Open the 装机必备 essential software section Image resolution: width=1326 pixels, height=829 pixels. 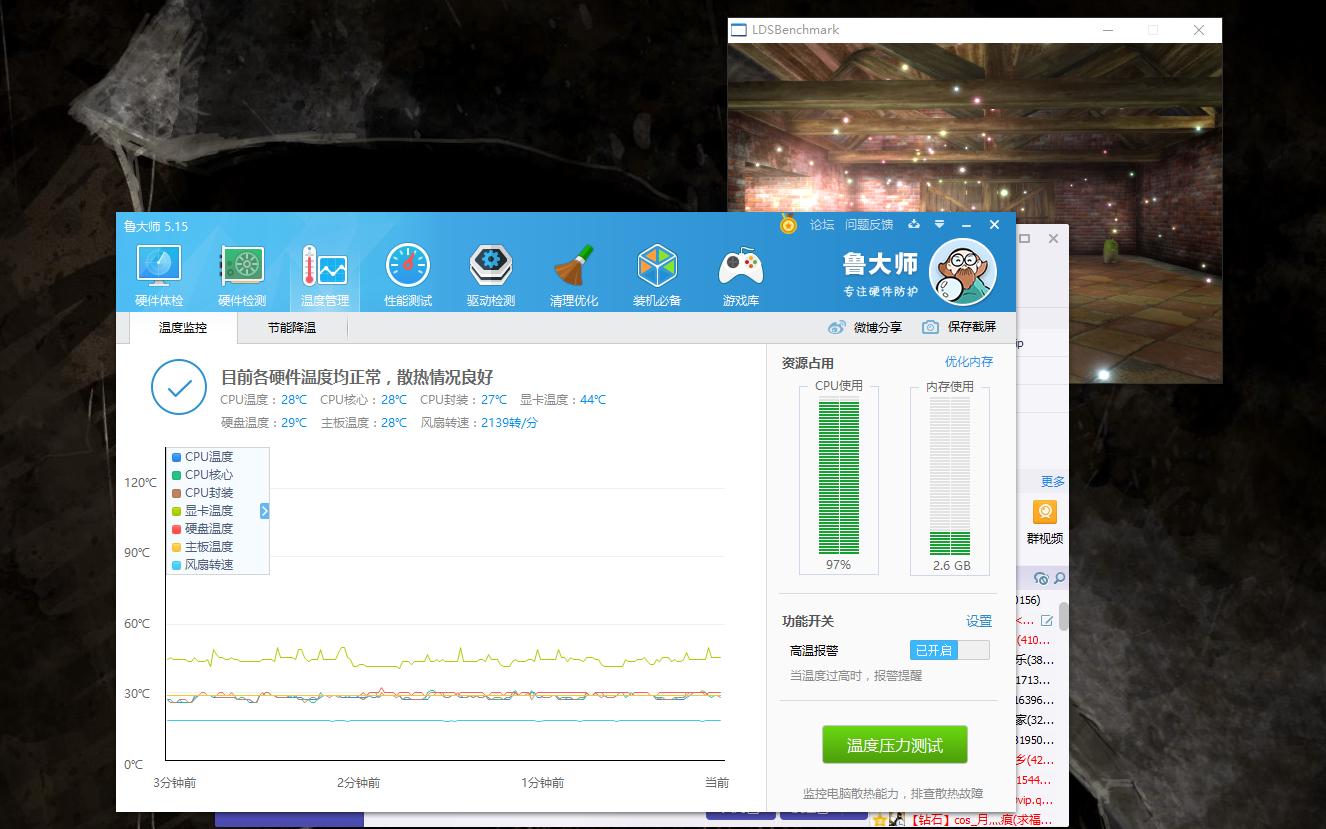tap(657, 275)
